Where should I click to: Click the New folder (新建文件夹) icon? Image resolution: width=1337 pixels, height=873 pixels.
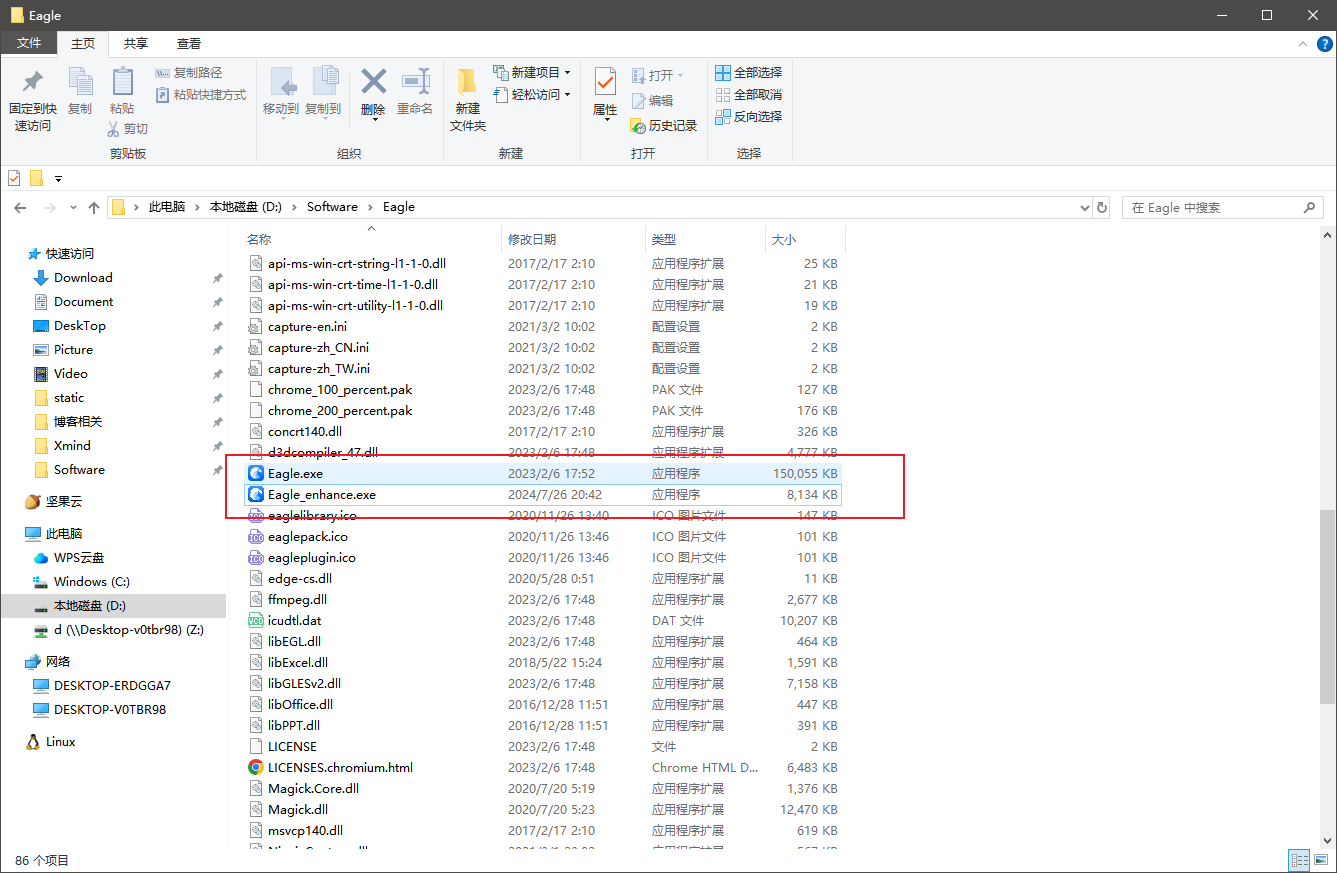point(467,82)
